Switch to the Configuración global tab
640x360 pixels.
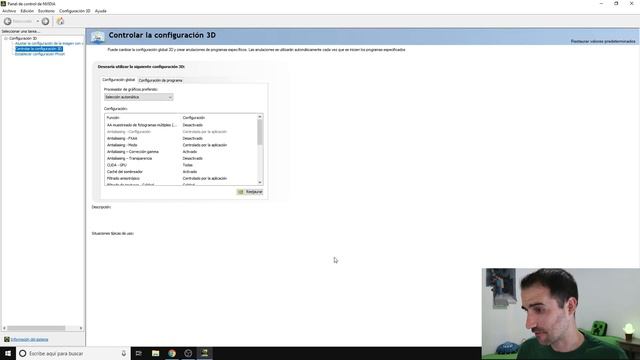click(118, 80)
